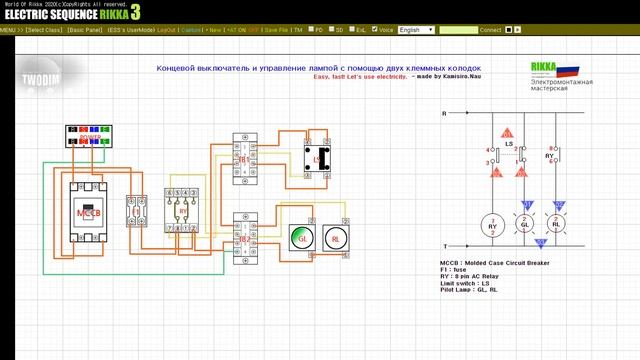Click the LogOut link

coord(166,30)
